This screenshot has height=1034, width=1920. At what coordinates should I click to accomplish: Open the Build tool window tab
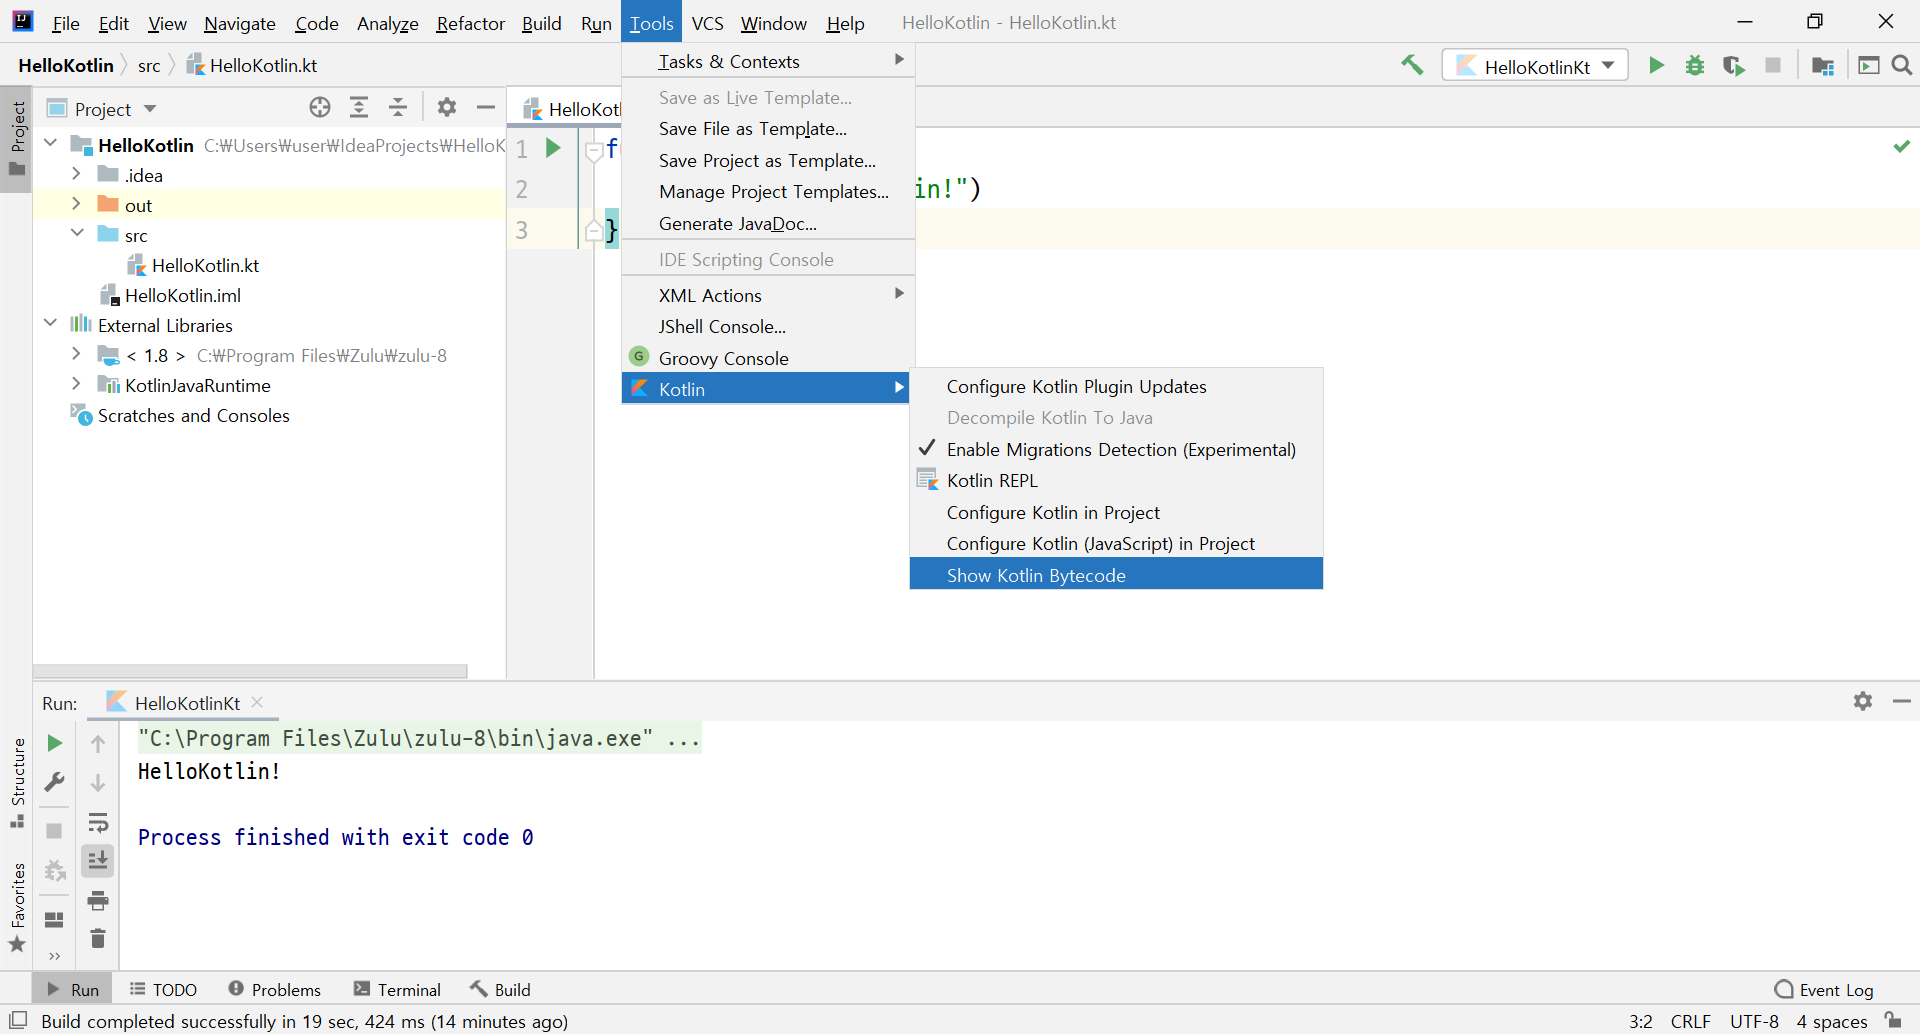pos(501,989)
